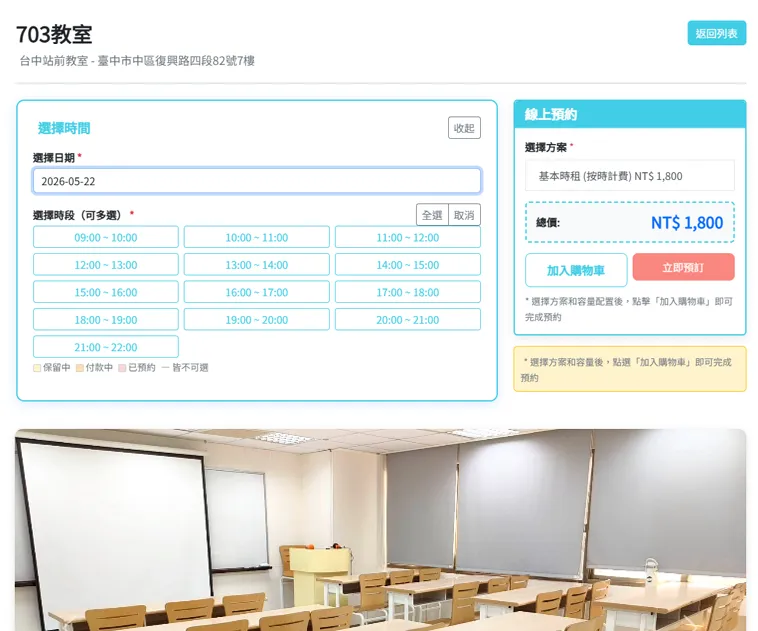Click the 返回列表 button
The image size is (758, 631).
click(716, 33)
